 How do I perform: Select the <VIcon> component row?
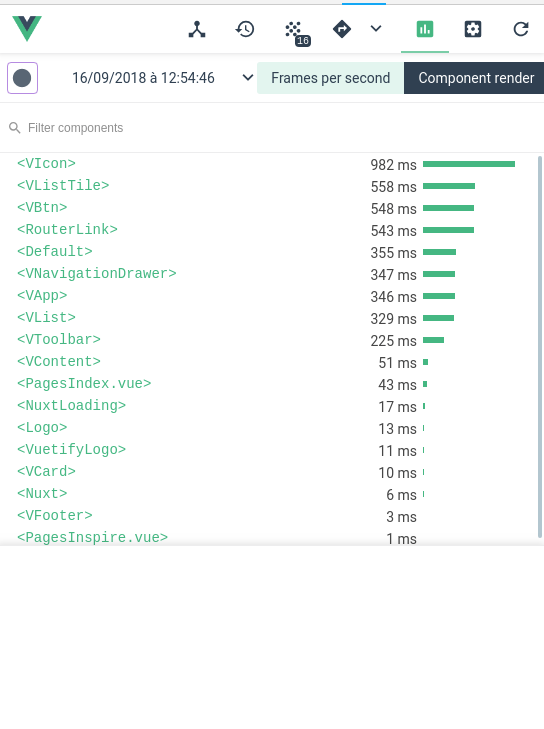[269, 164]
